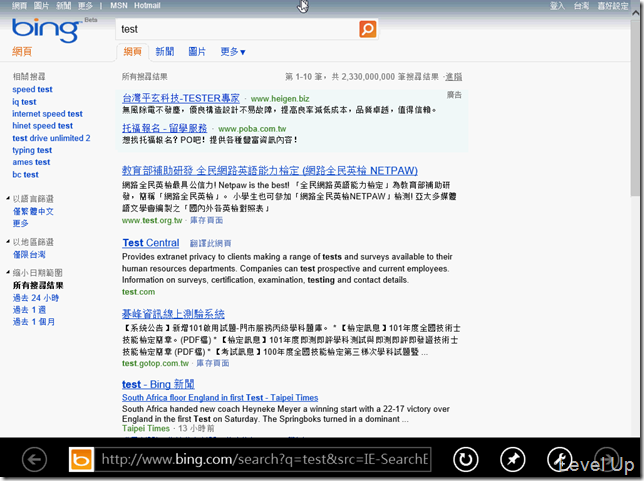This screenshot has height=481, width=644.
Task: Open the test - Bing 新聞 heading link
Action: [x=158, y=384]
